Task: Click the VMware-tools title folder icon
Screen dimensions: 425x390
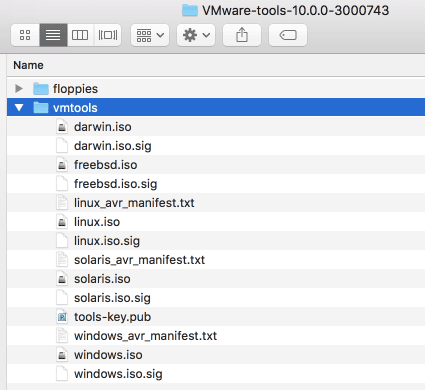Action: pos(190,10)
